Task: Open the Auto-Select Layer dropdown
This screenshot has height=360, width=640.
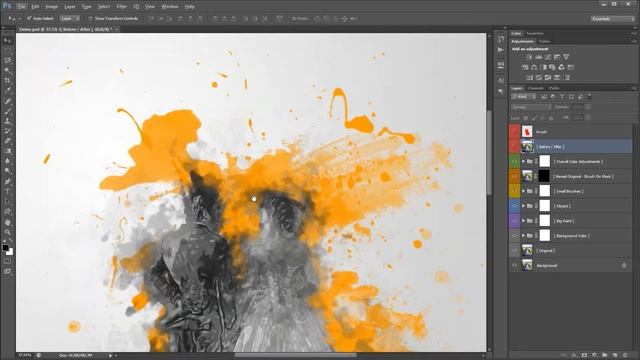Action: pos(70,18)
